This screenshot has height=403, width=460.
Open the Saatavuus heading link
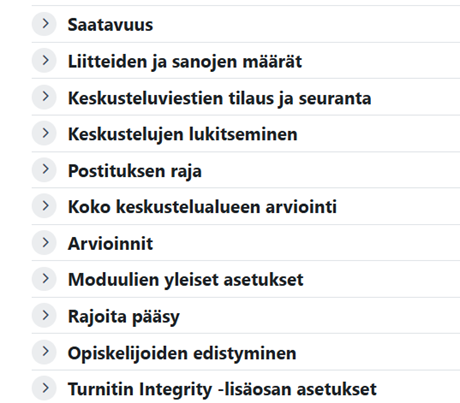tap(110, 25)
